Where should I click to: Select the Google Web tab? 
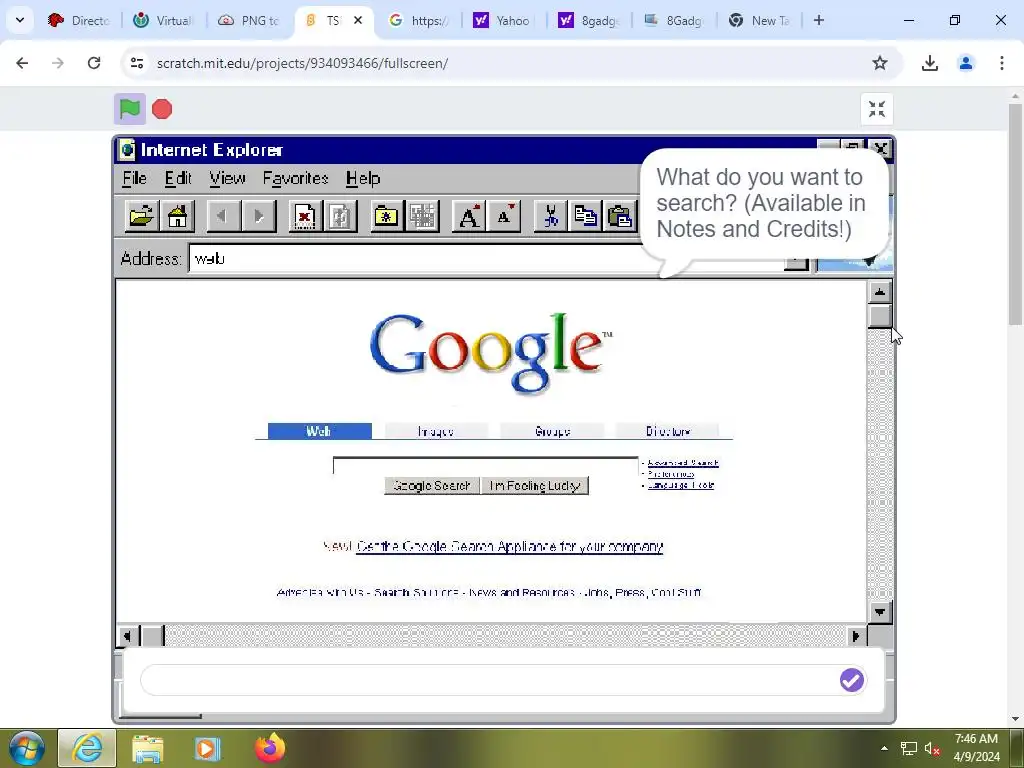(319, 431)
